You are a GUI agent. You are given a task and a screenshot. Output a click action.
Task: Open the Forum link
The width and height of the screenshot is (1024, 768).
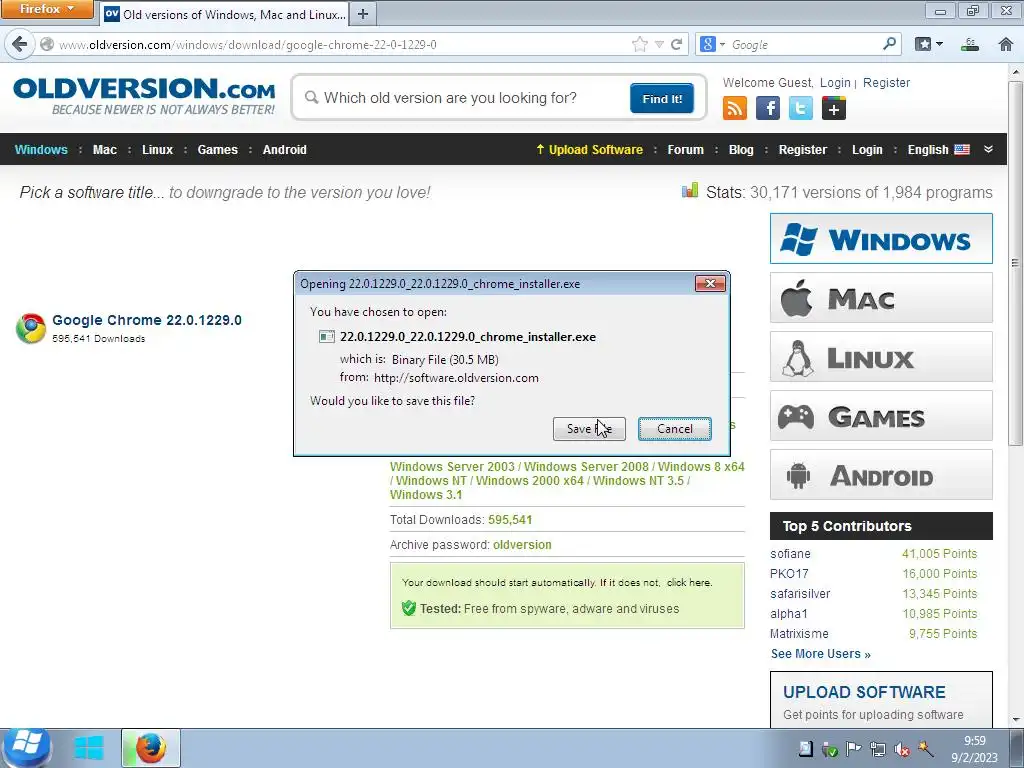(686, 150)
